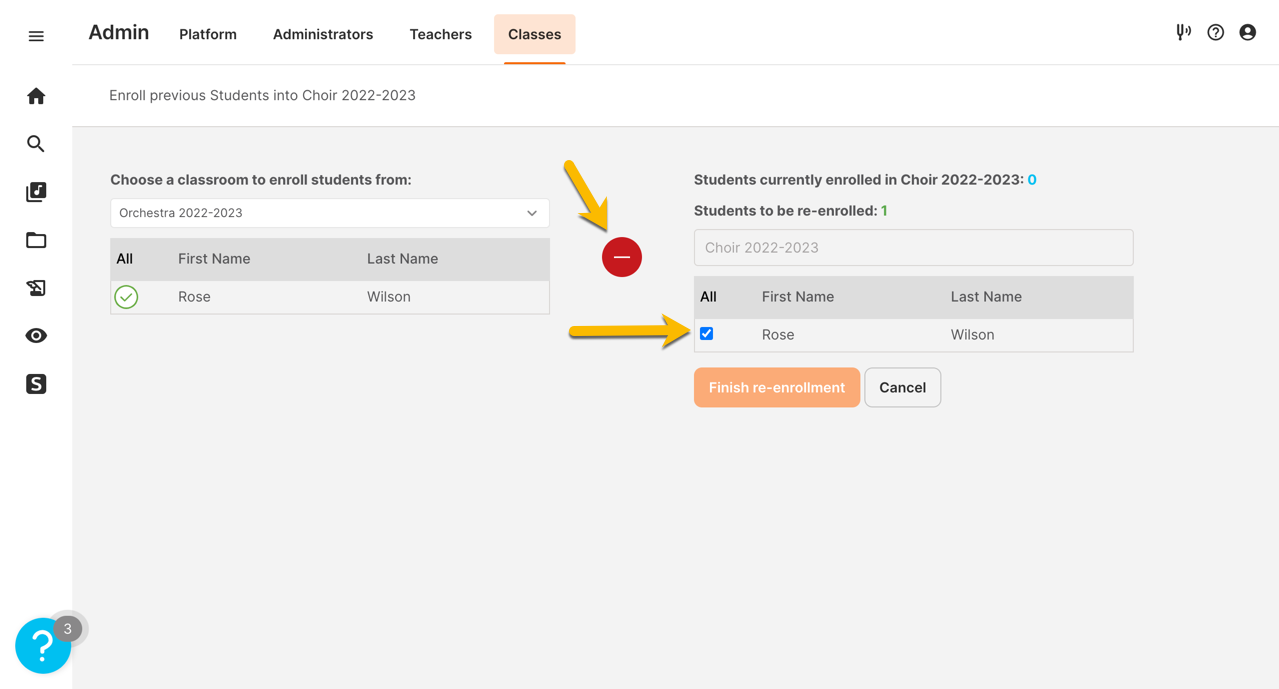Click Finish re-enrollment button

coord(777,387)
